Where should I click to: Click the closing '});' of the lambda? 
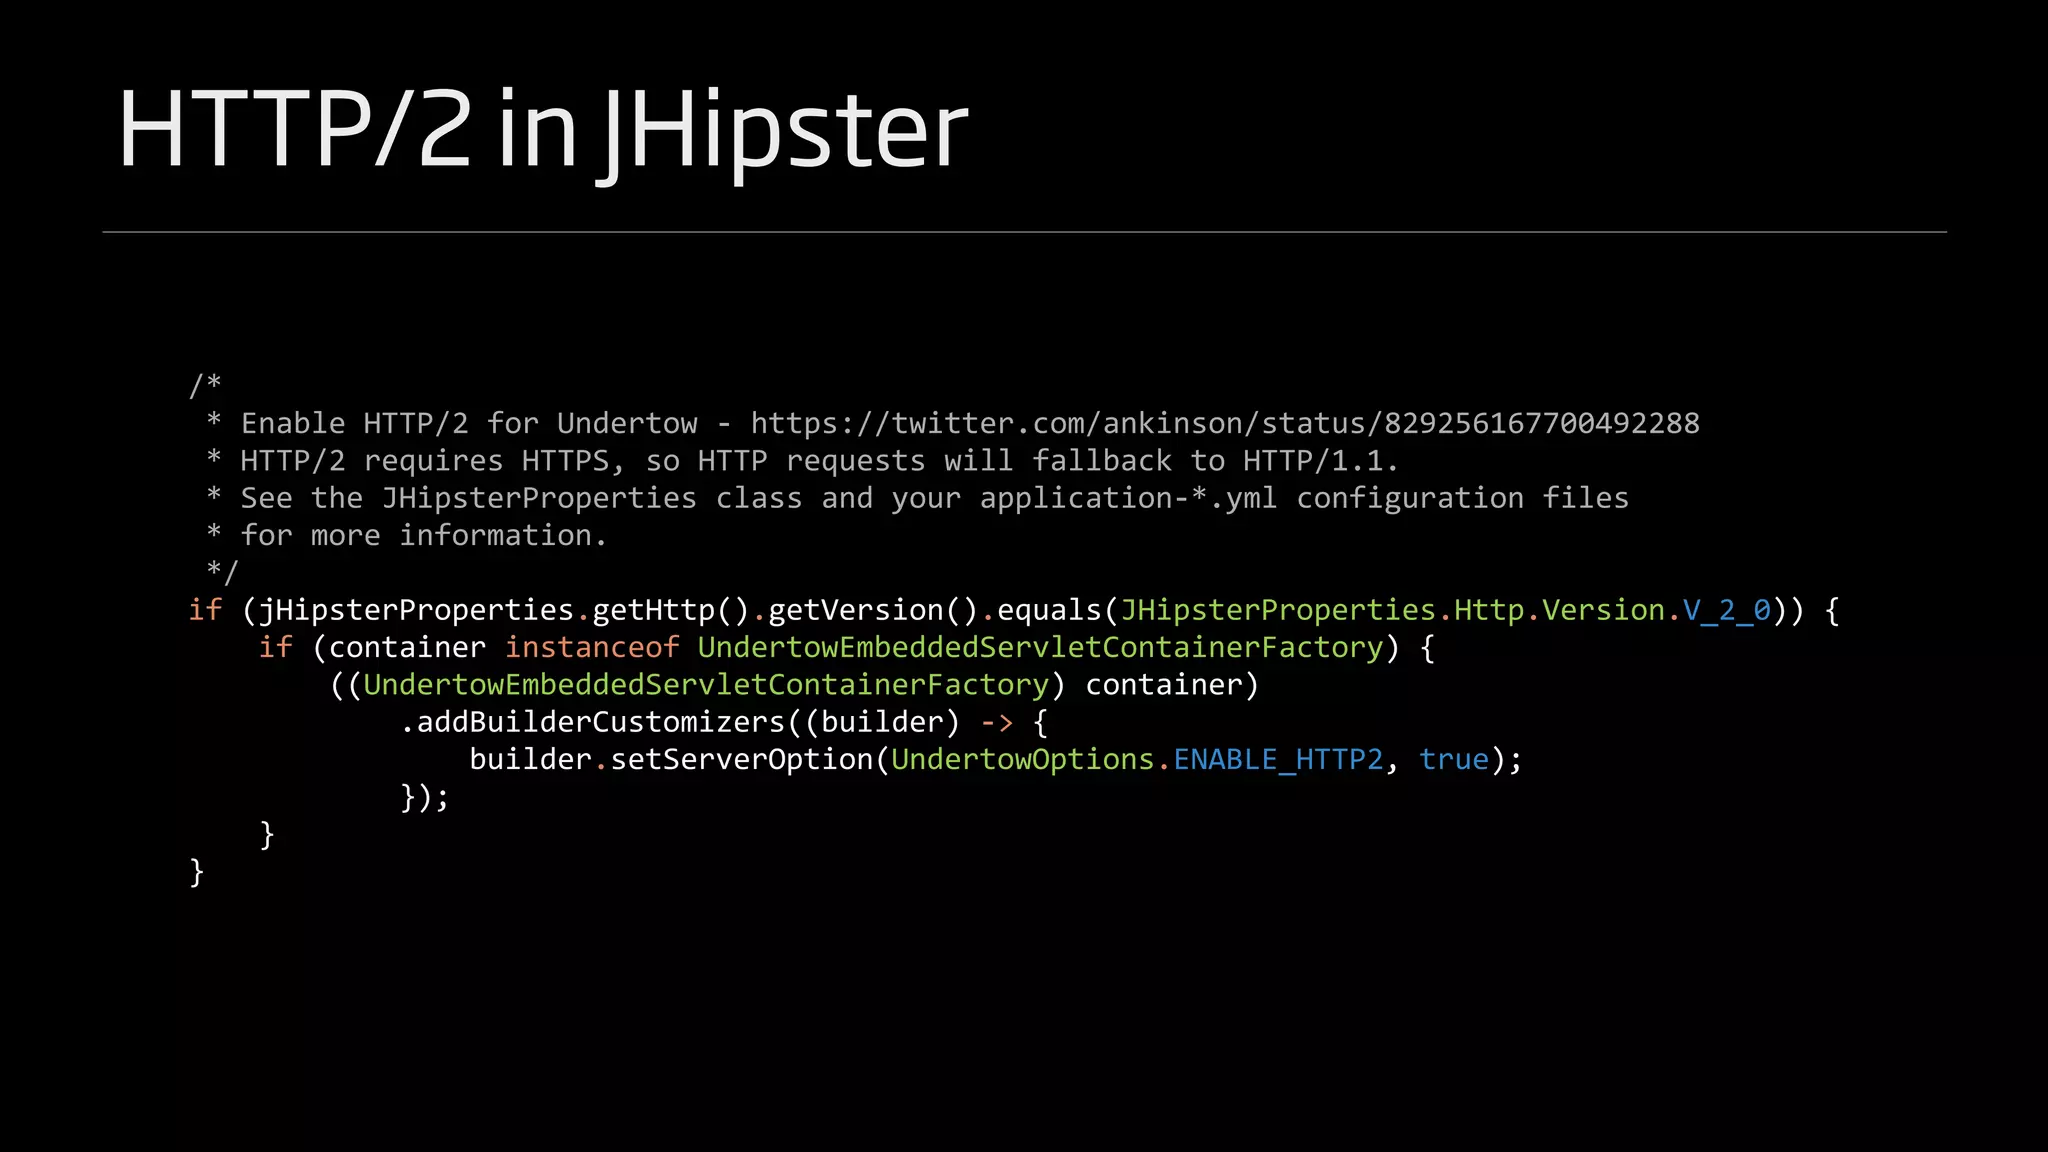(425, 797)
